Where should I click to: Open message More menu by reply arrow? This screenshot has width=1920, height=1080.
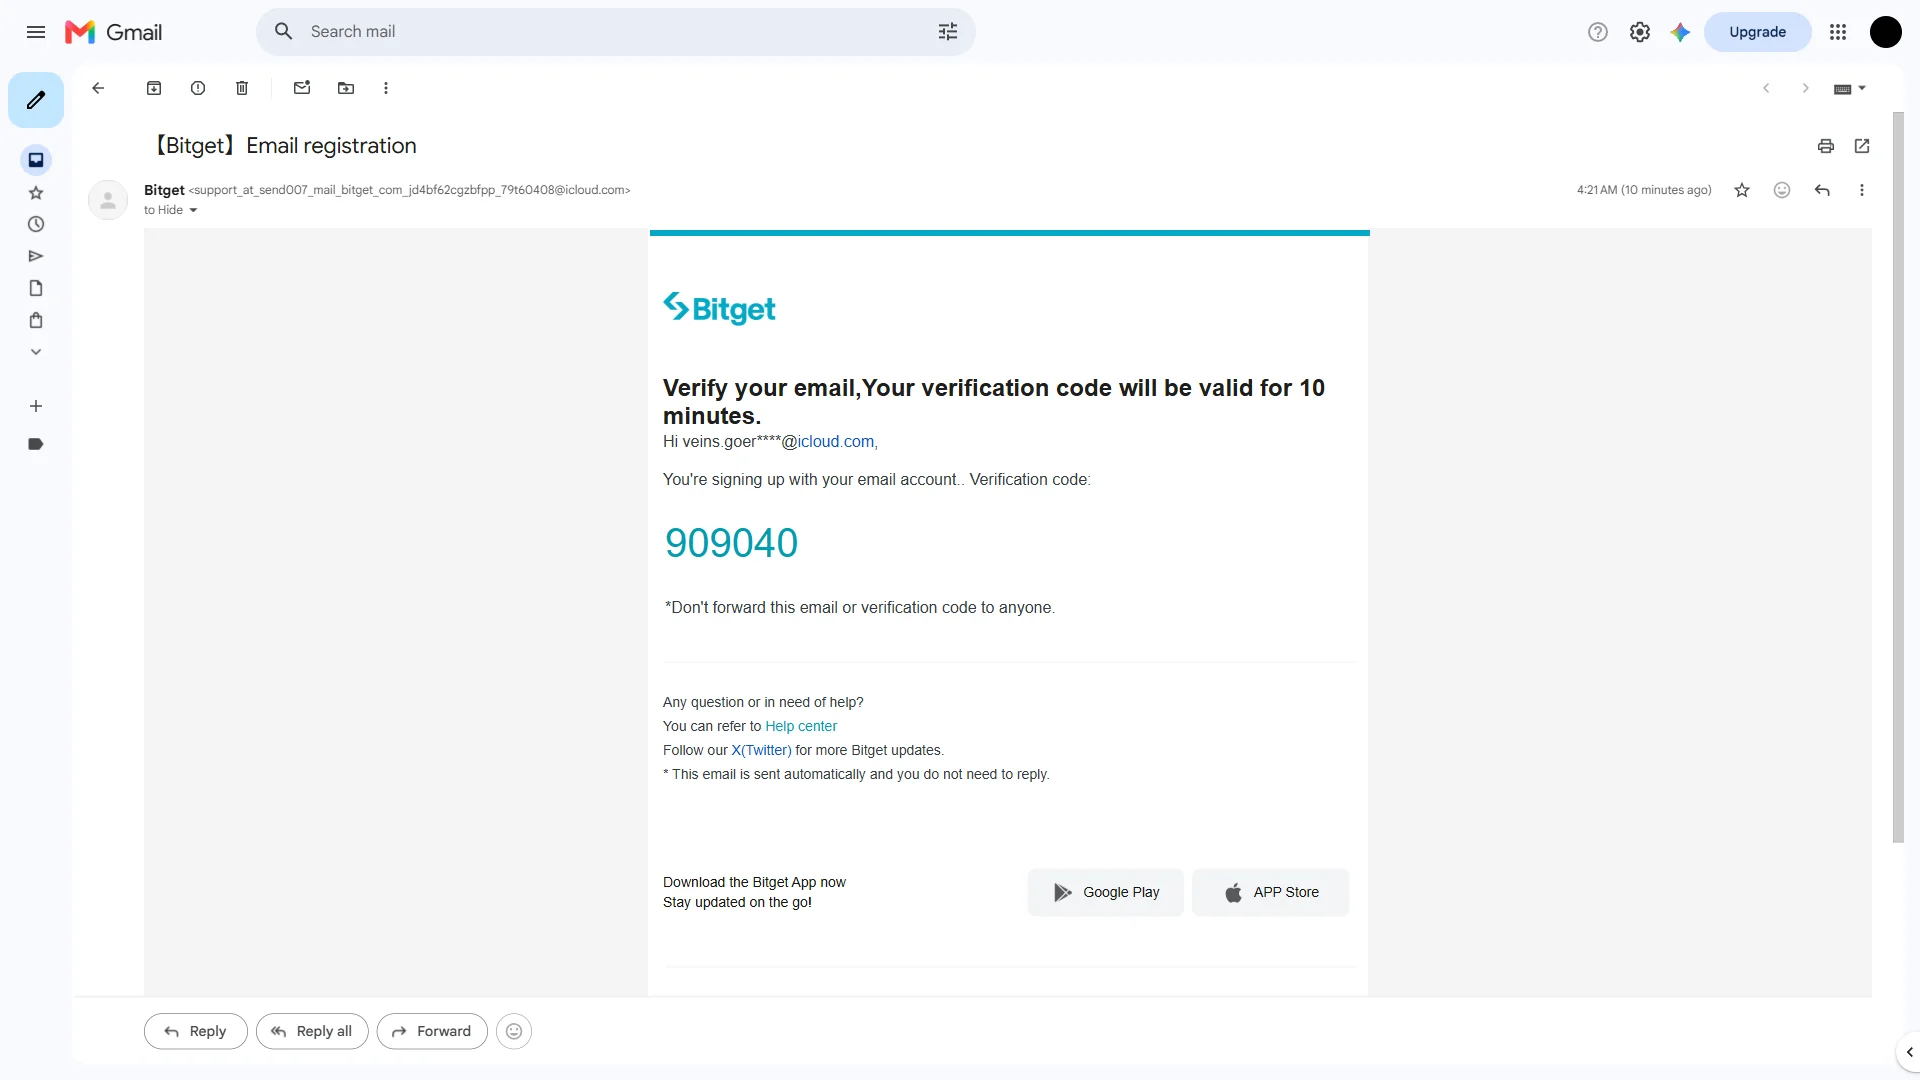point(1862,190)
